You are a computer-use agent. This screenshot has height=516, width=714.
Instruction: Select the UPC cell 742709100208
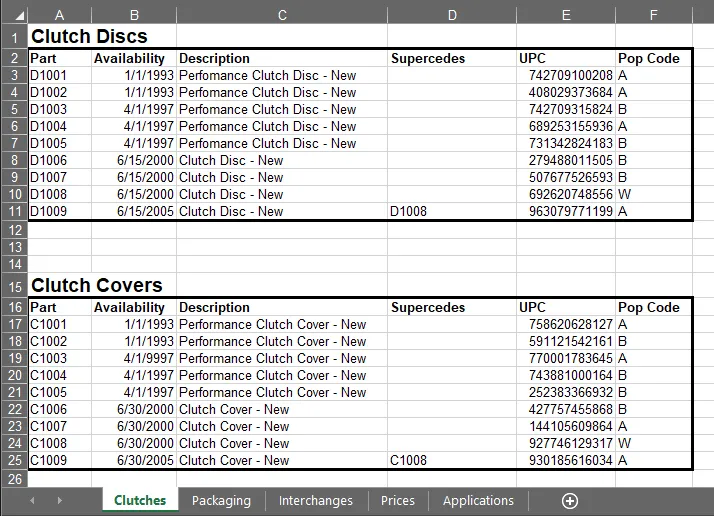point(566,75)
